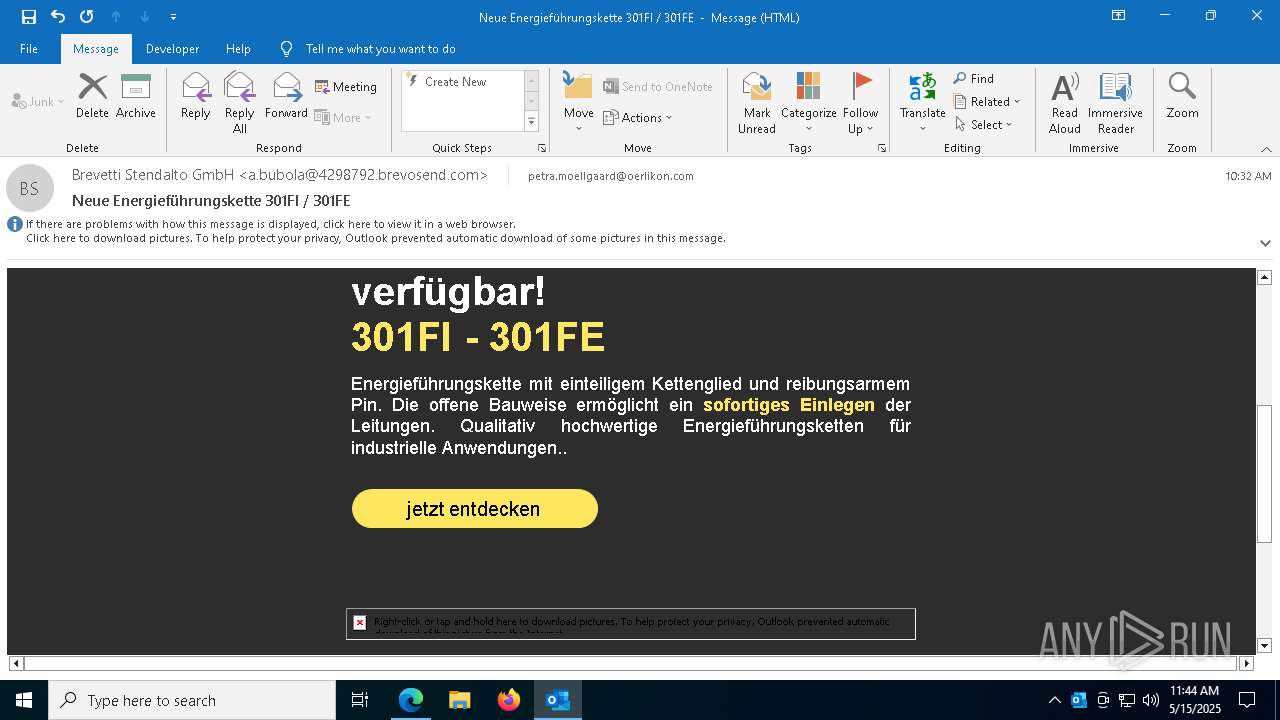Forward this email

click(286, 96)
